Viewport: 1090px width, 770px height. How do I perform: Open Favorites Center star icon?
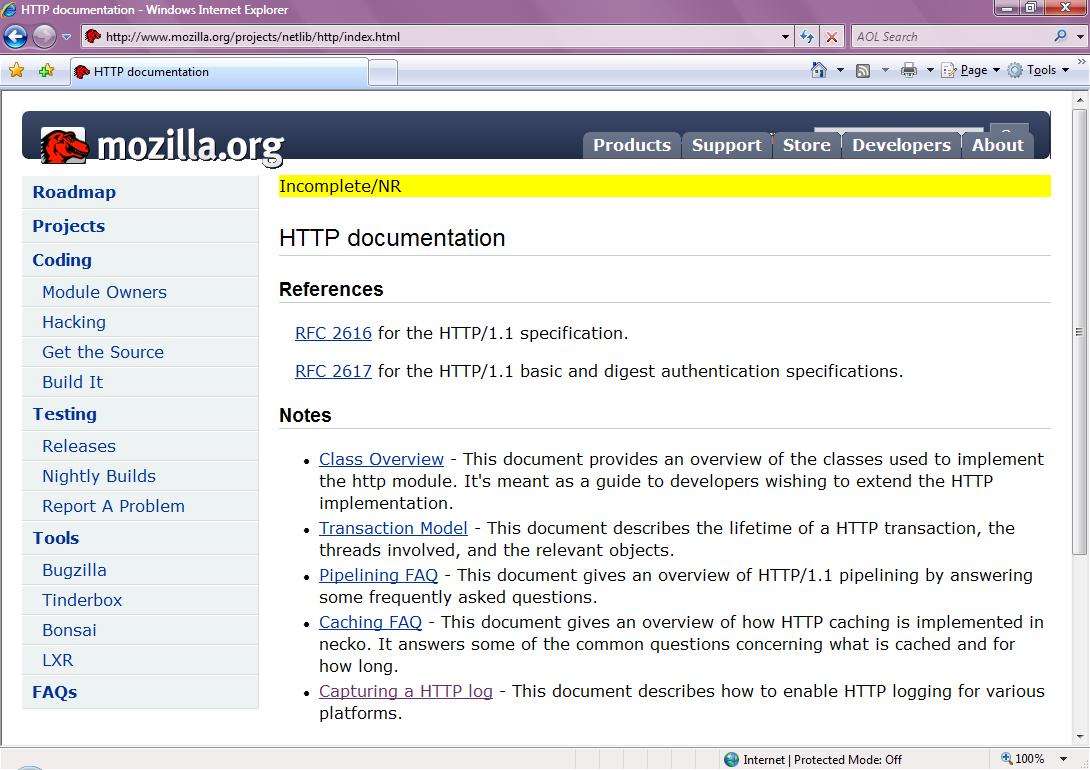[16, 71]
